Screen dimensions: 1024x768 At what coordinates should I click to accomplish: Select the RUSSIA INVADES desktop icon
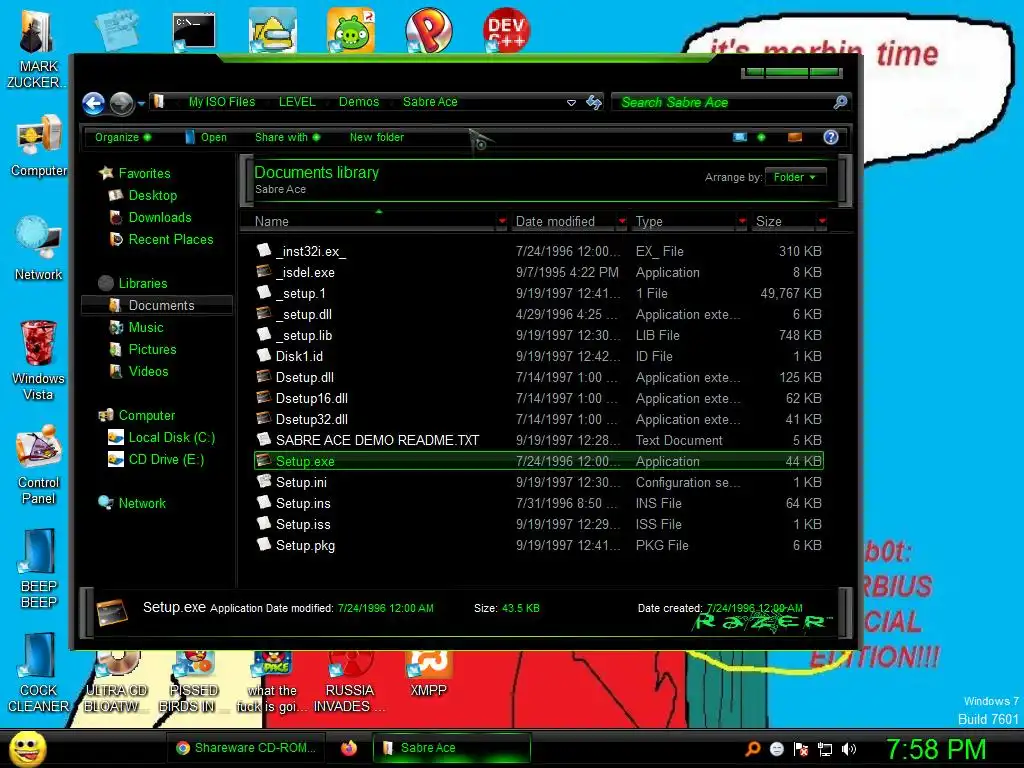point(350,682)
